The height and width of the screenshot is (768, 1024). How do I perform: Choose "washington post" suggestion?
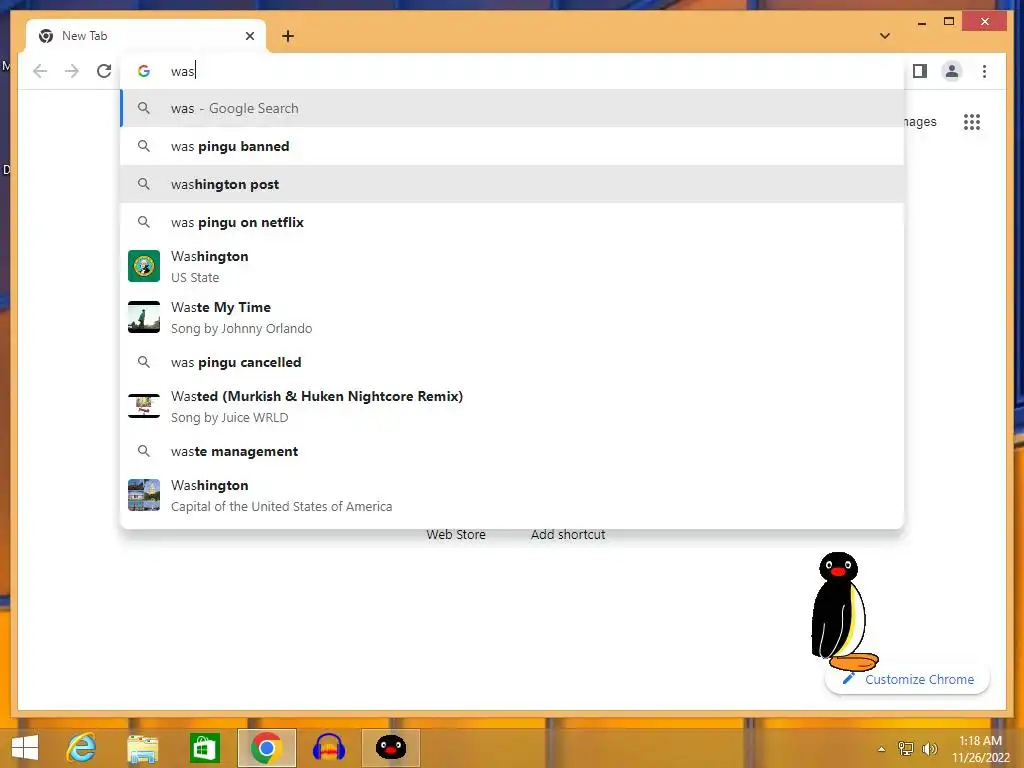coord(513,184)
